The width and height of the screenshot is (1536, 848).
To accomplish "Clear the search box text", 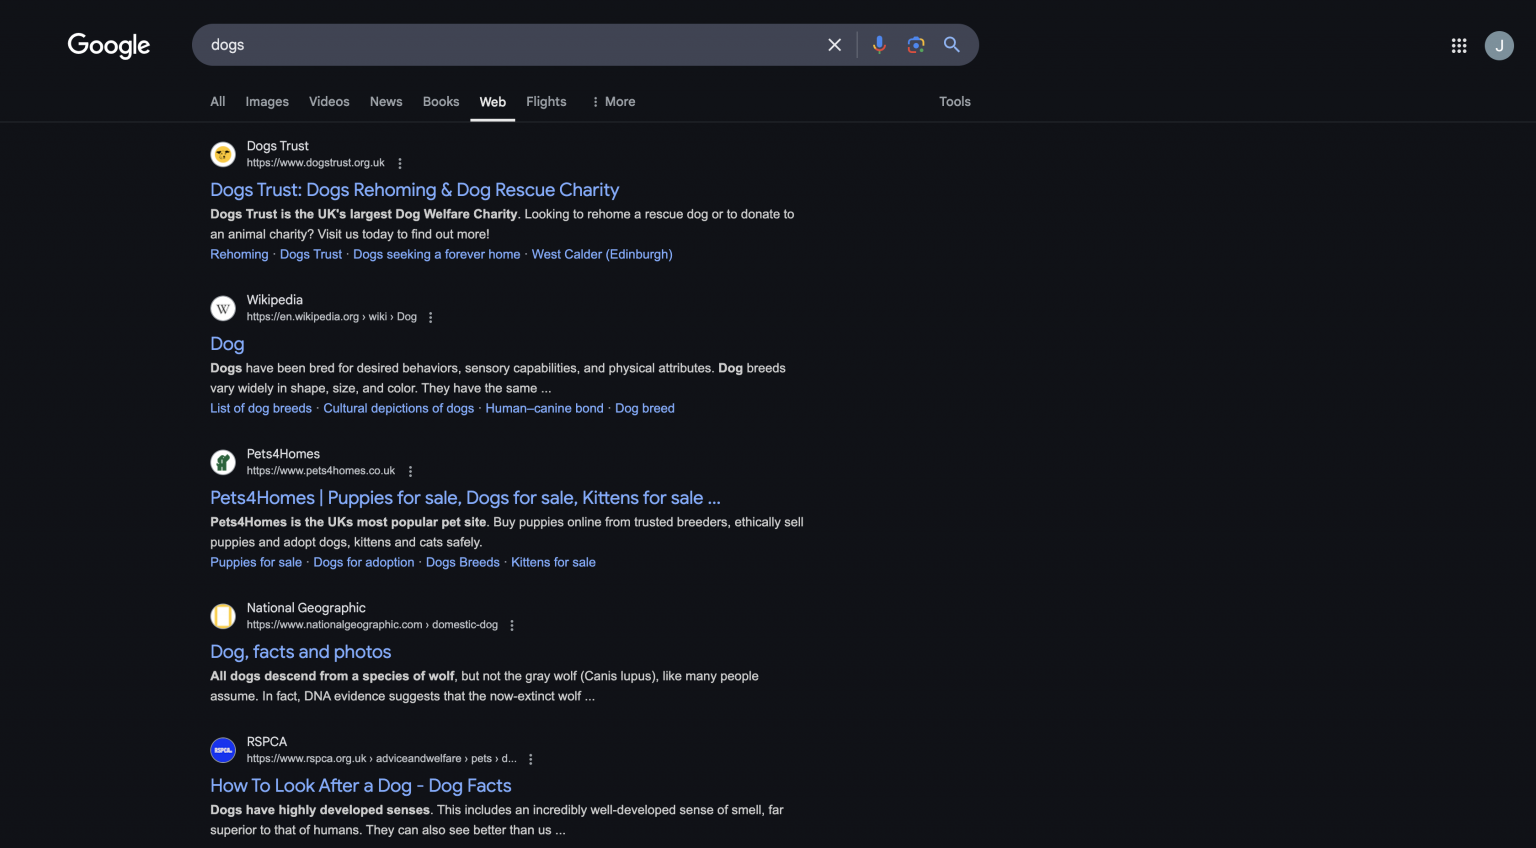I will point(834,45).
